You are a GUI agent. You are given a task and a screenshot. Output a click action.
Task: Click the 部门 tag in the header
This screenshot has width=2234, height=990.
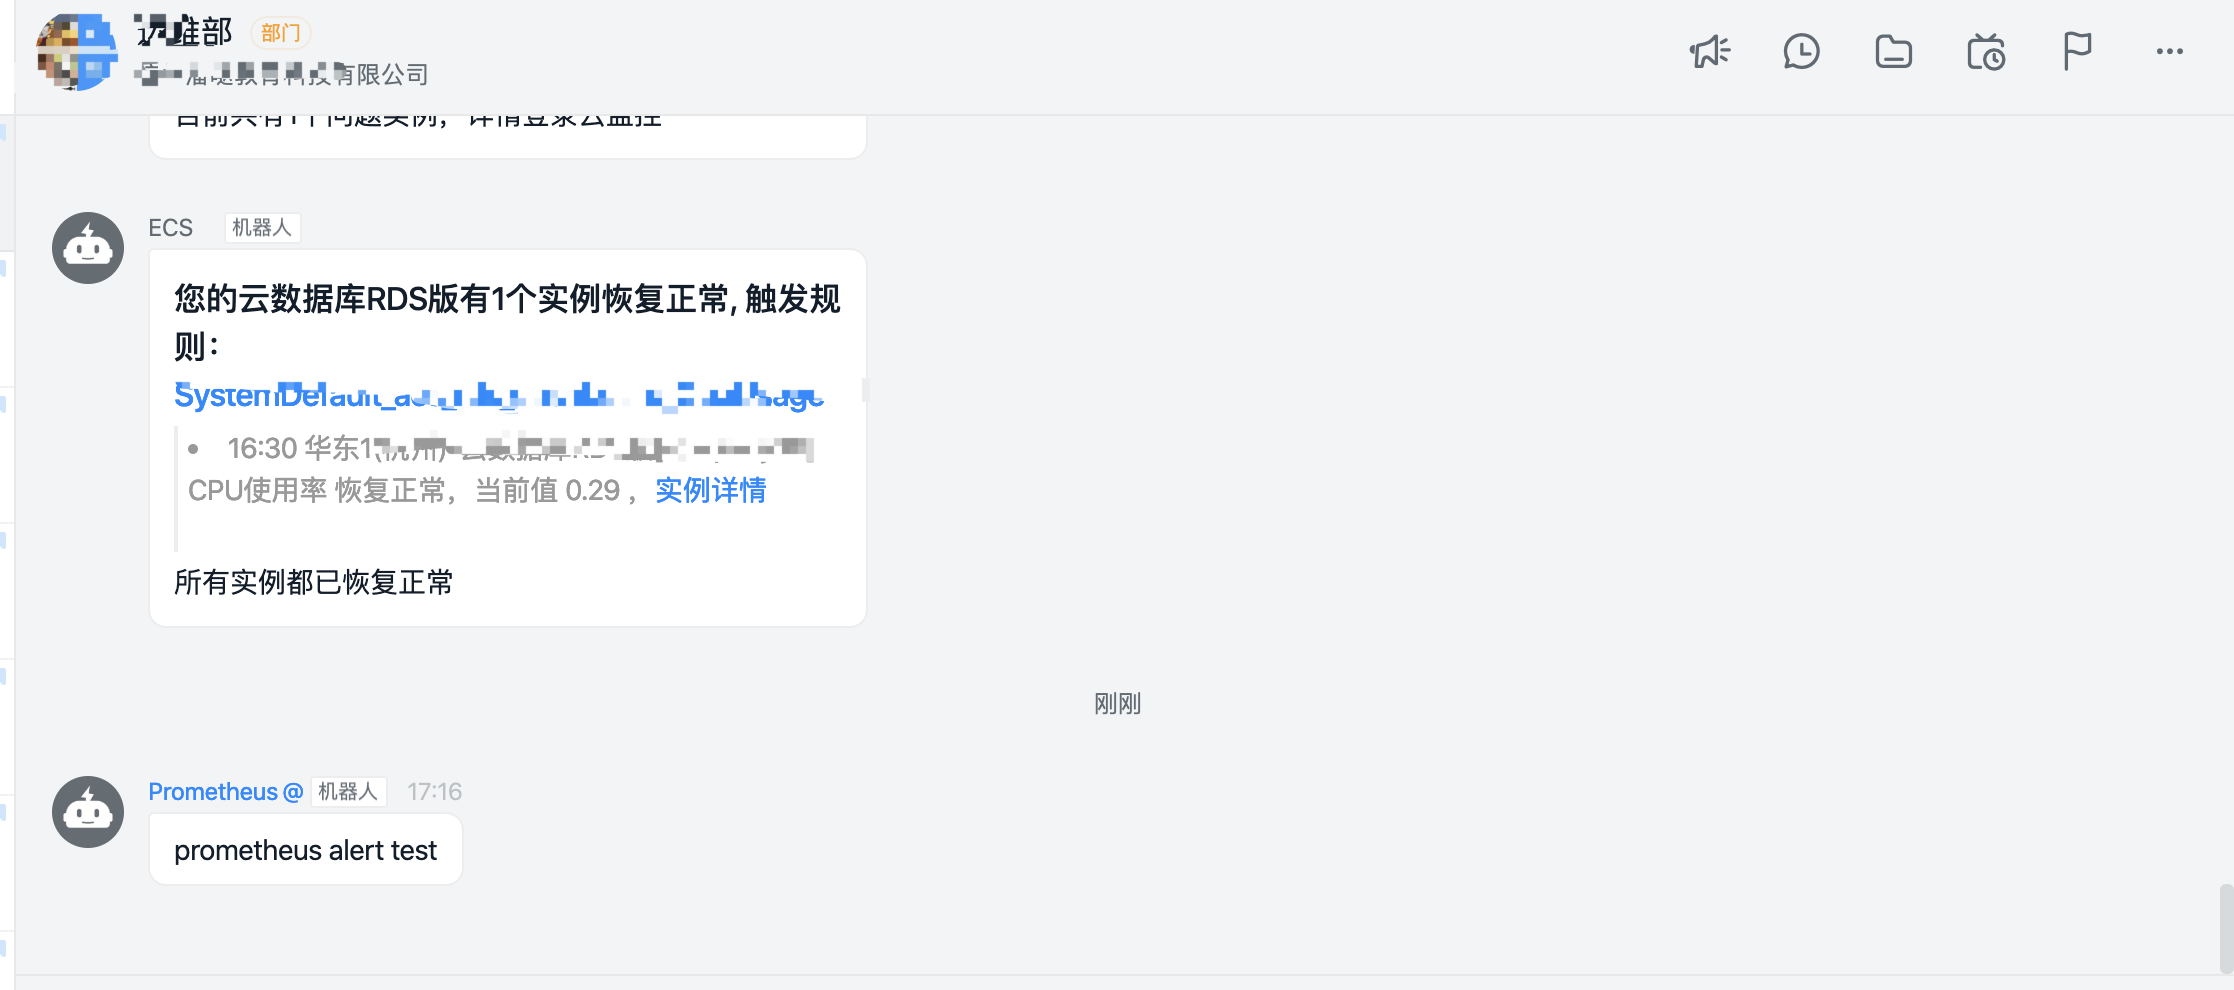[281, 33]
